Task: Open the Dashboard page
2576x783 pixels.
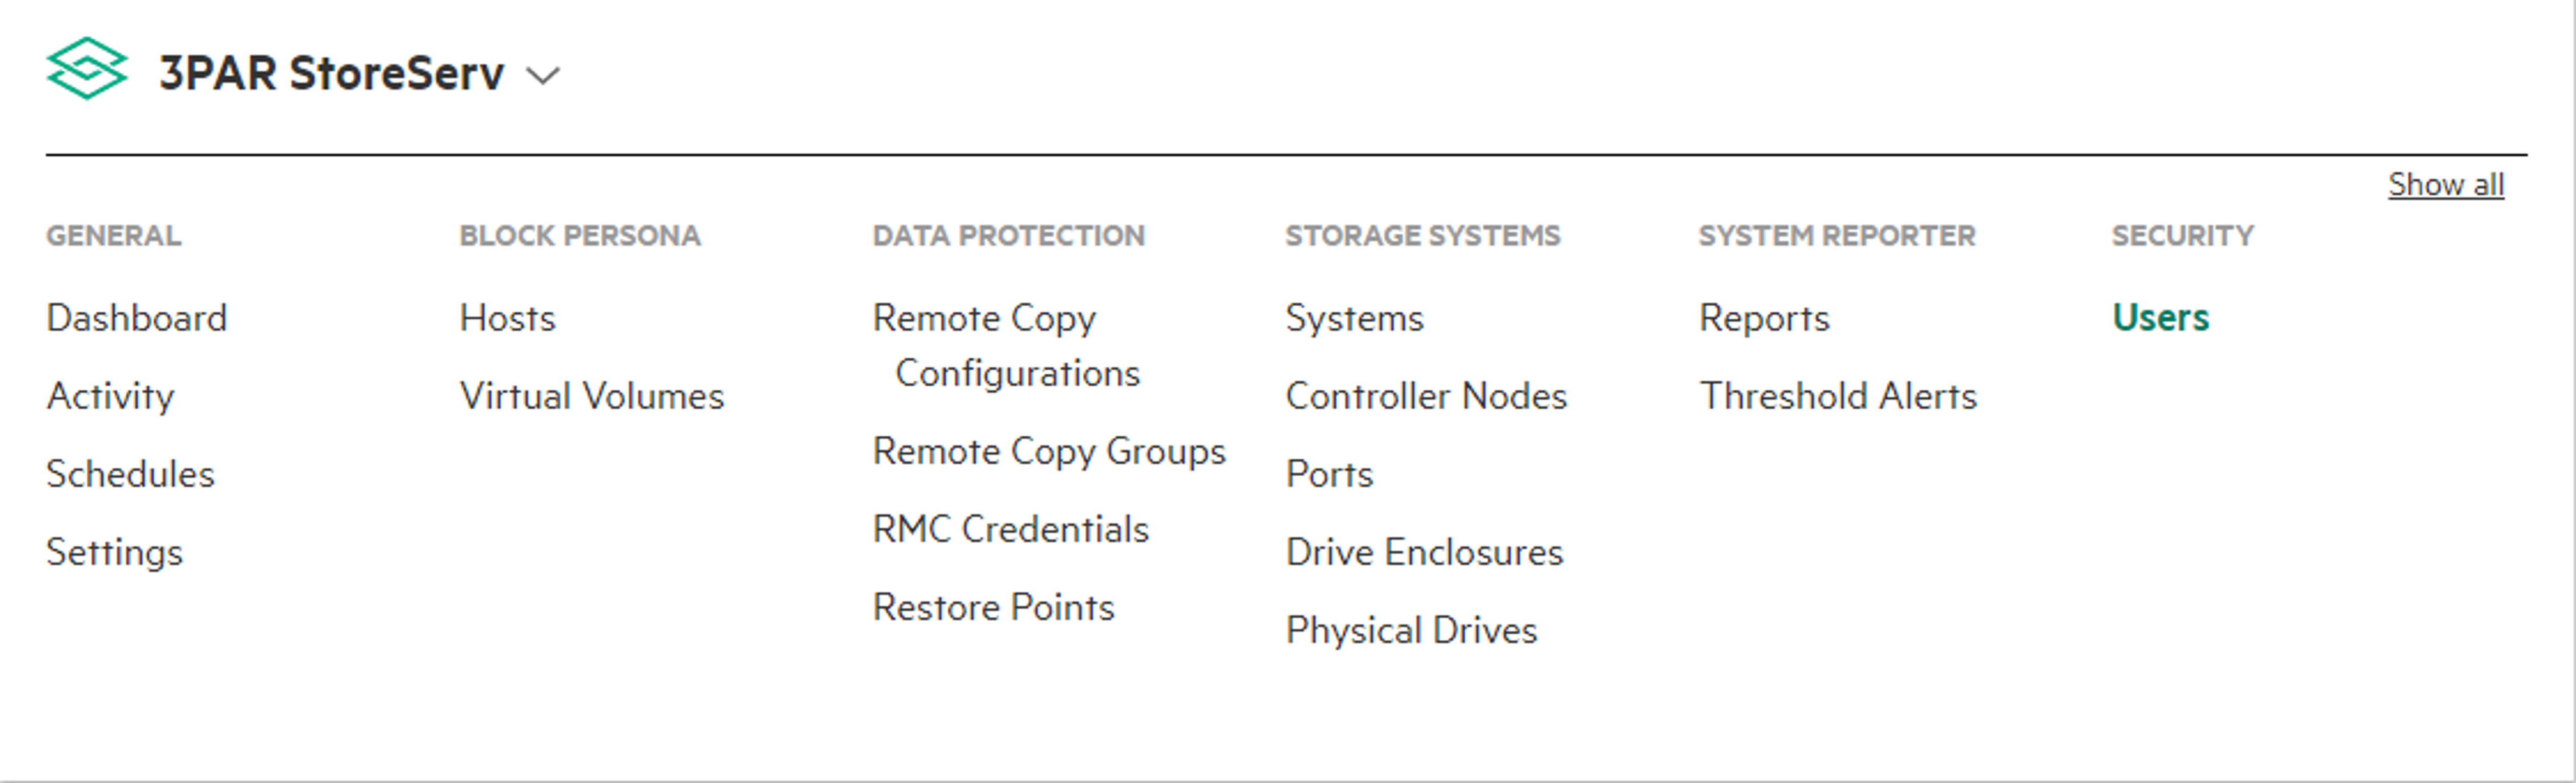Action: (137, 318)
